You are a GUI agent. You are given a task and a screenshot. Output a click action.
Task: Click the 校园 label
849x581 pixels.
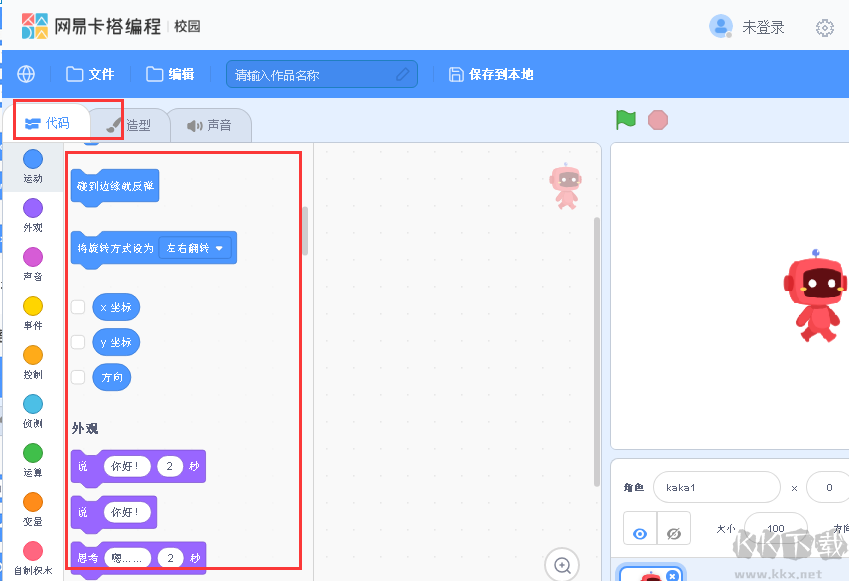click(x=187, y=27)
